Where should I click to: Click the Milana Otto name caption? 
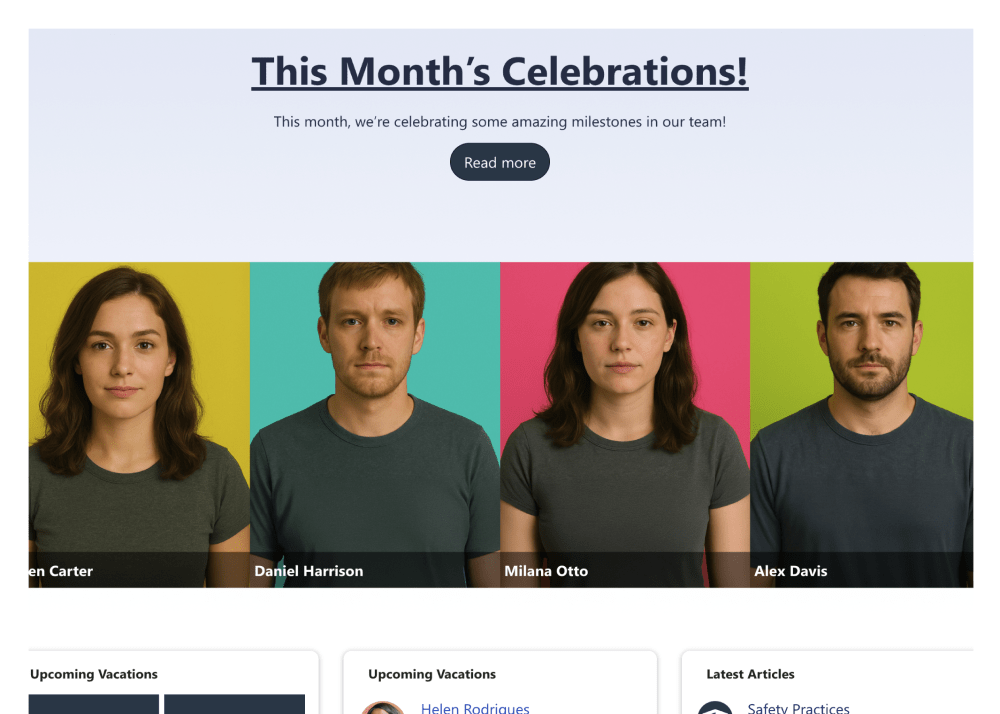tap(546, 571)
